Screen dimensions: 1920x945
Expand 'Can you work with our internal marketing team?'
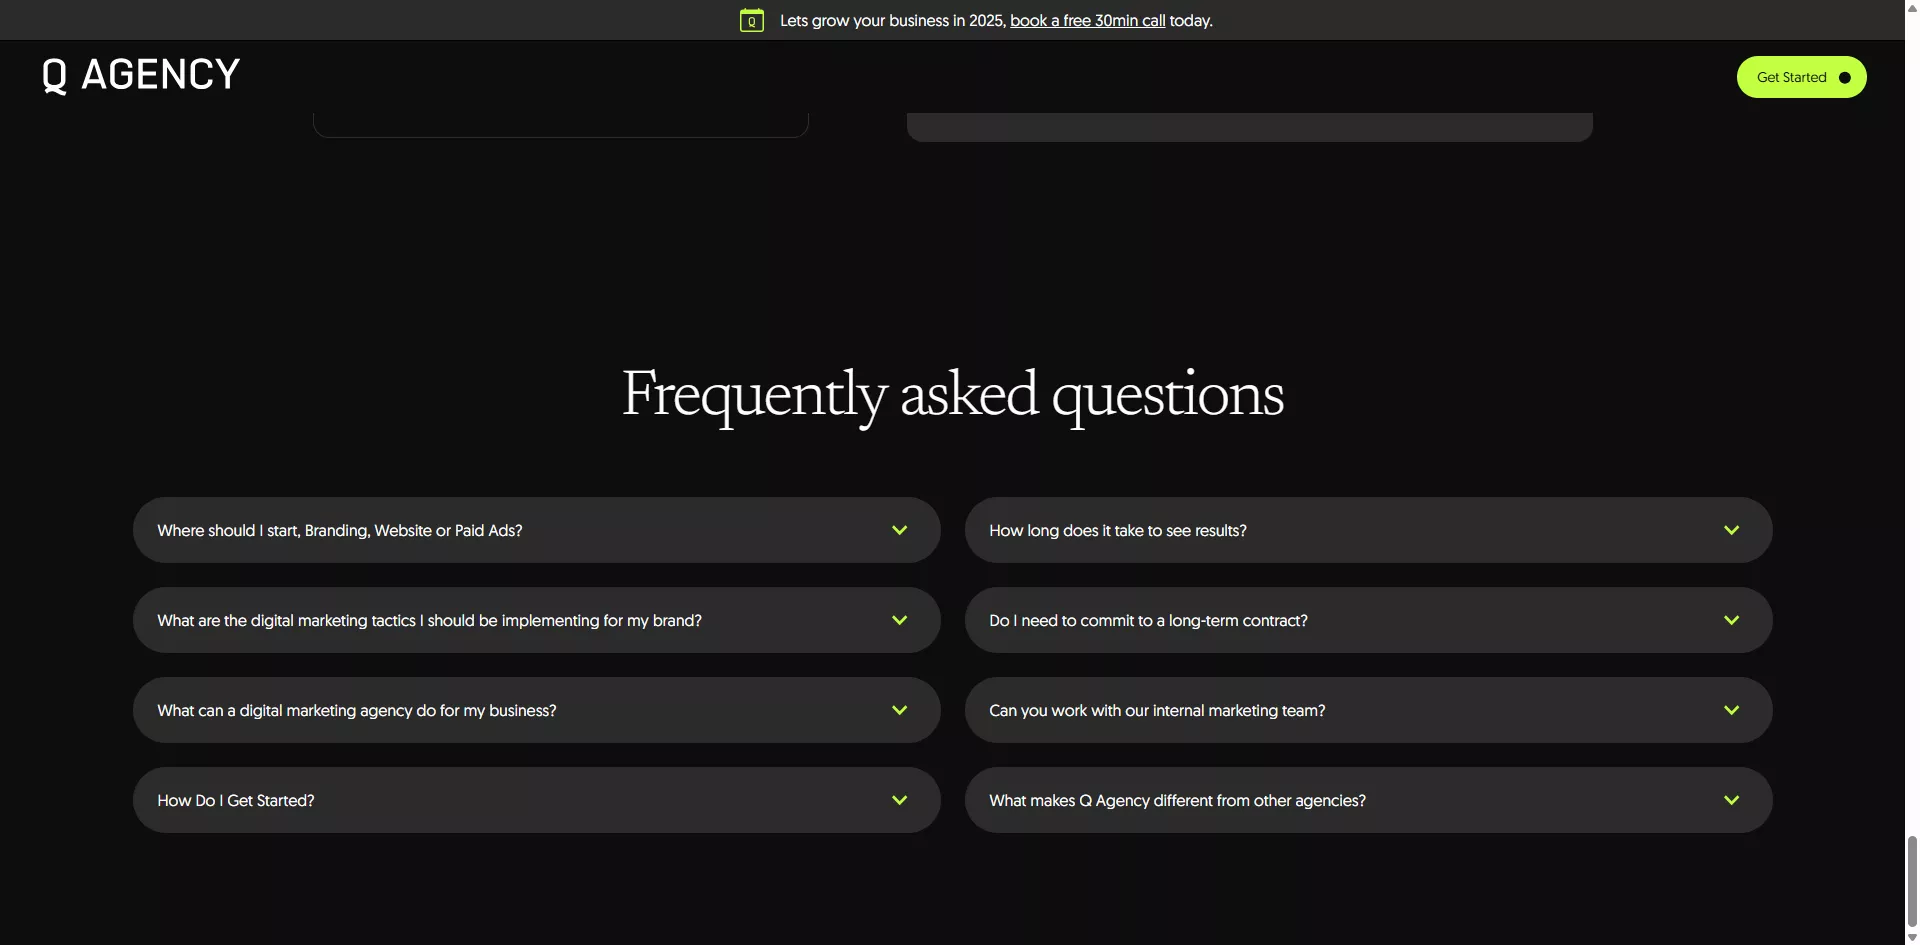[1368, 710]
